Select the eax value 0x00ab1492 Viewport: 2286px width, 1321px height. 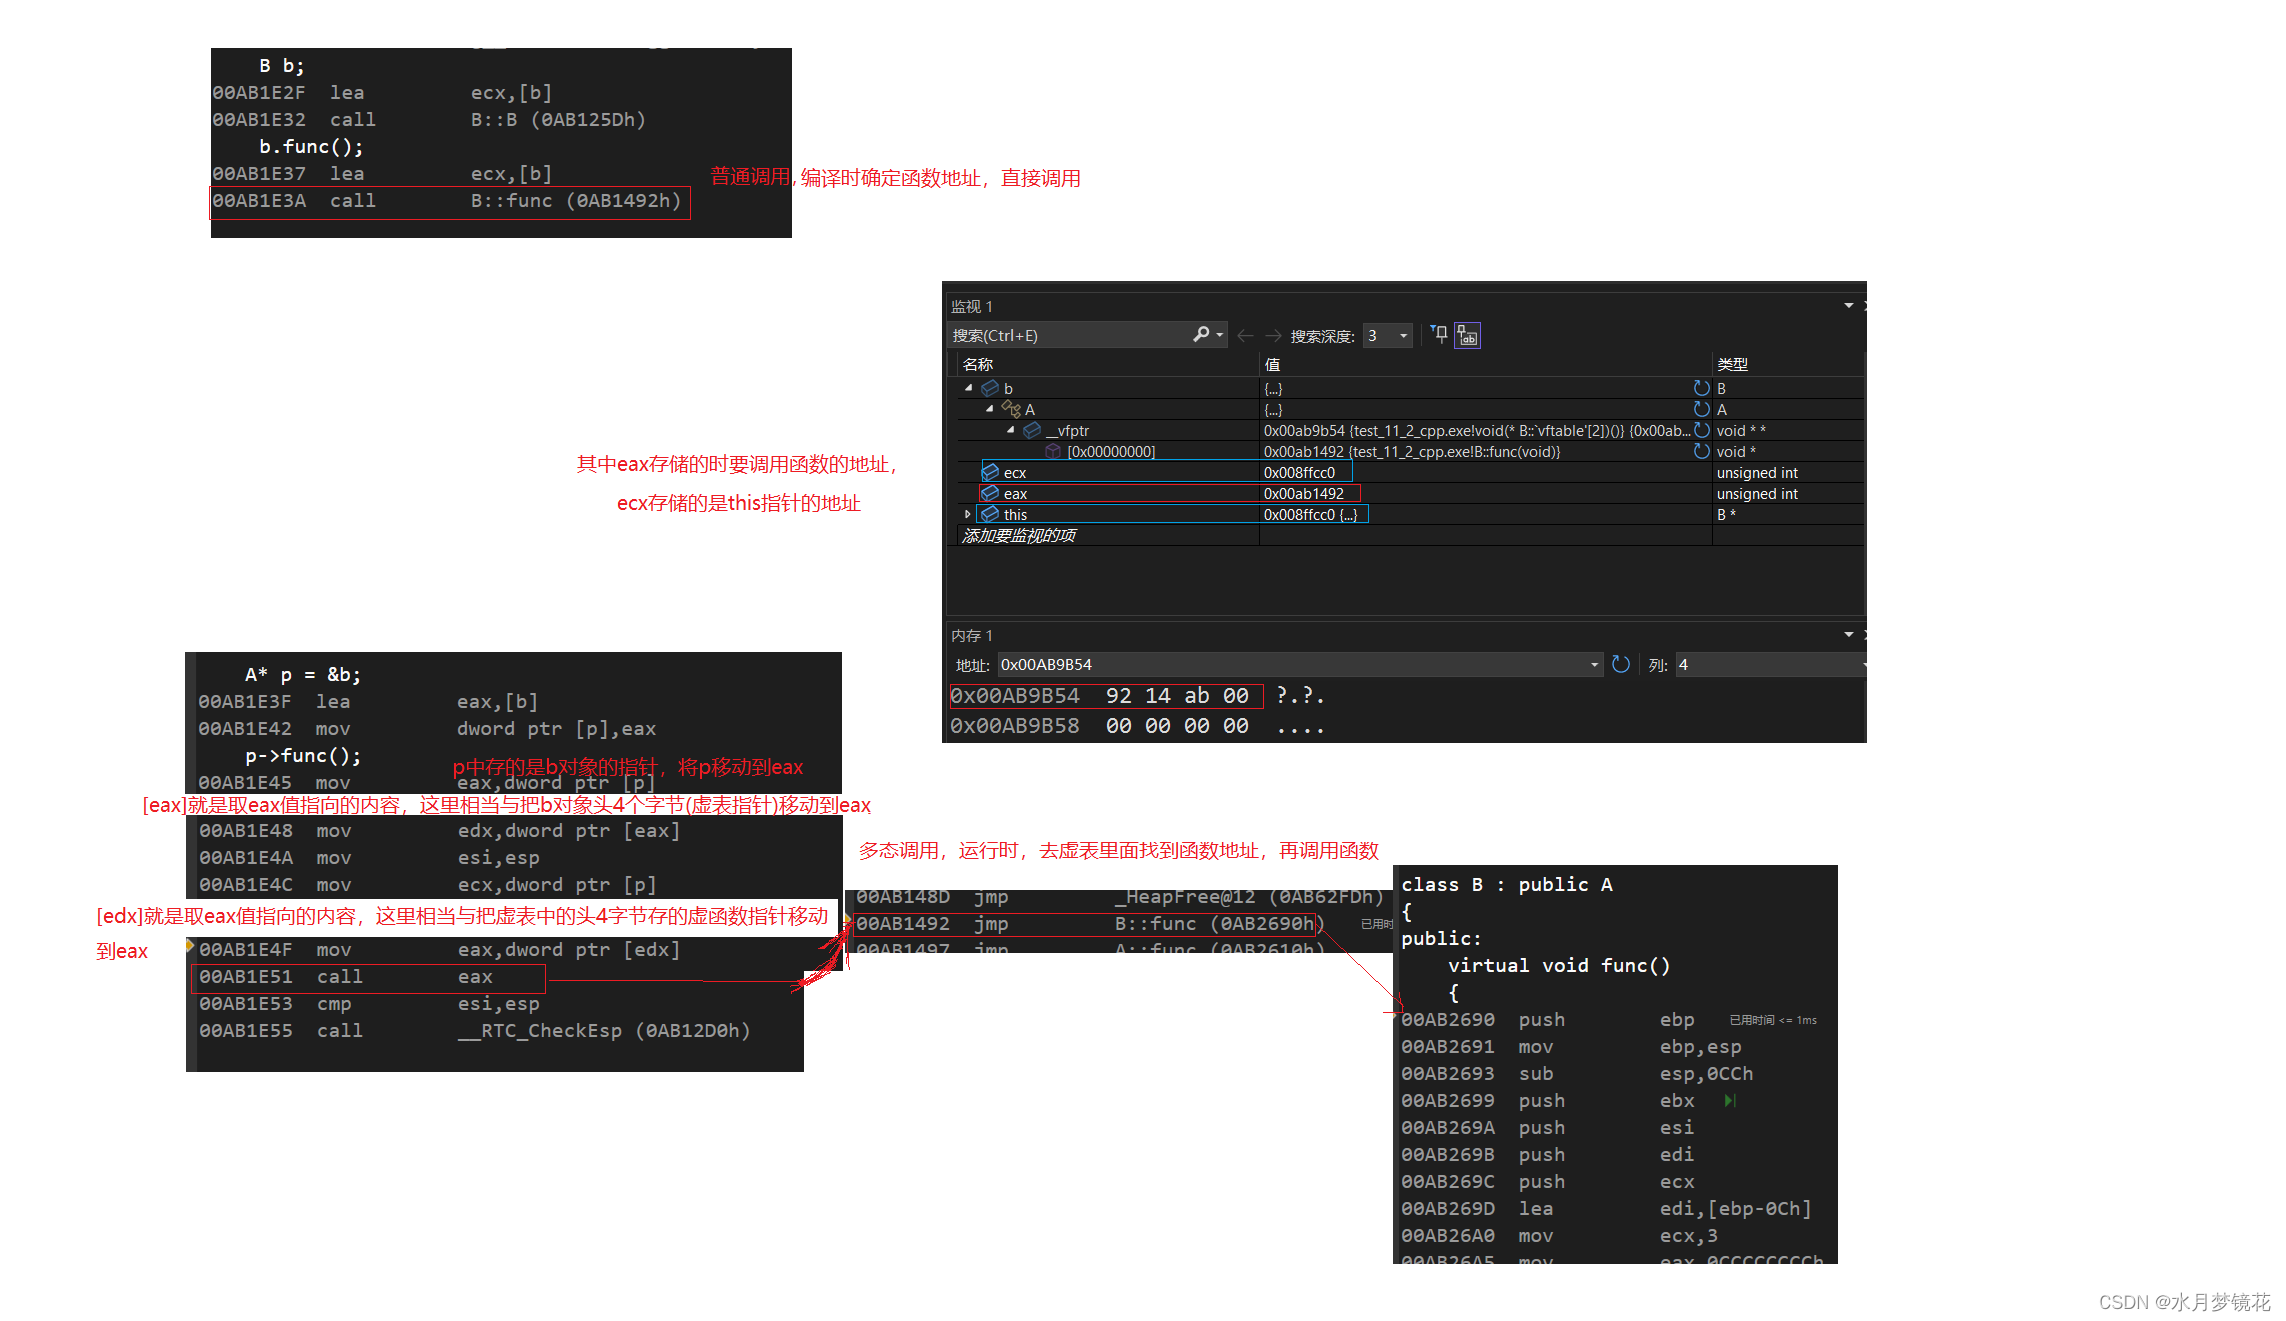click(1304, 493)
